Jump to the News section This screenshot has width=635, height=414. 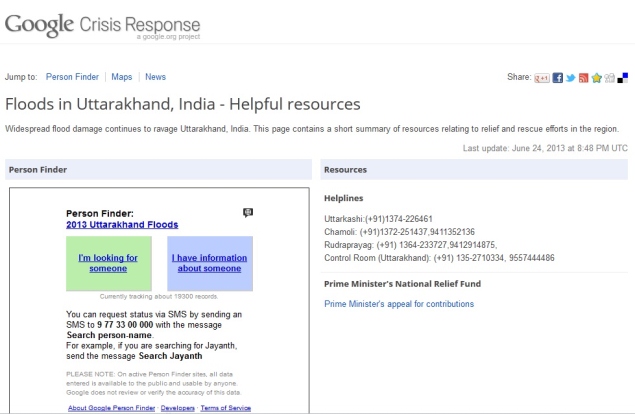click(156, 77)
